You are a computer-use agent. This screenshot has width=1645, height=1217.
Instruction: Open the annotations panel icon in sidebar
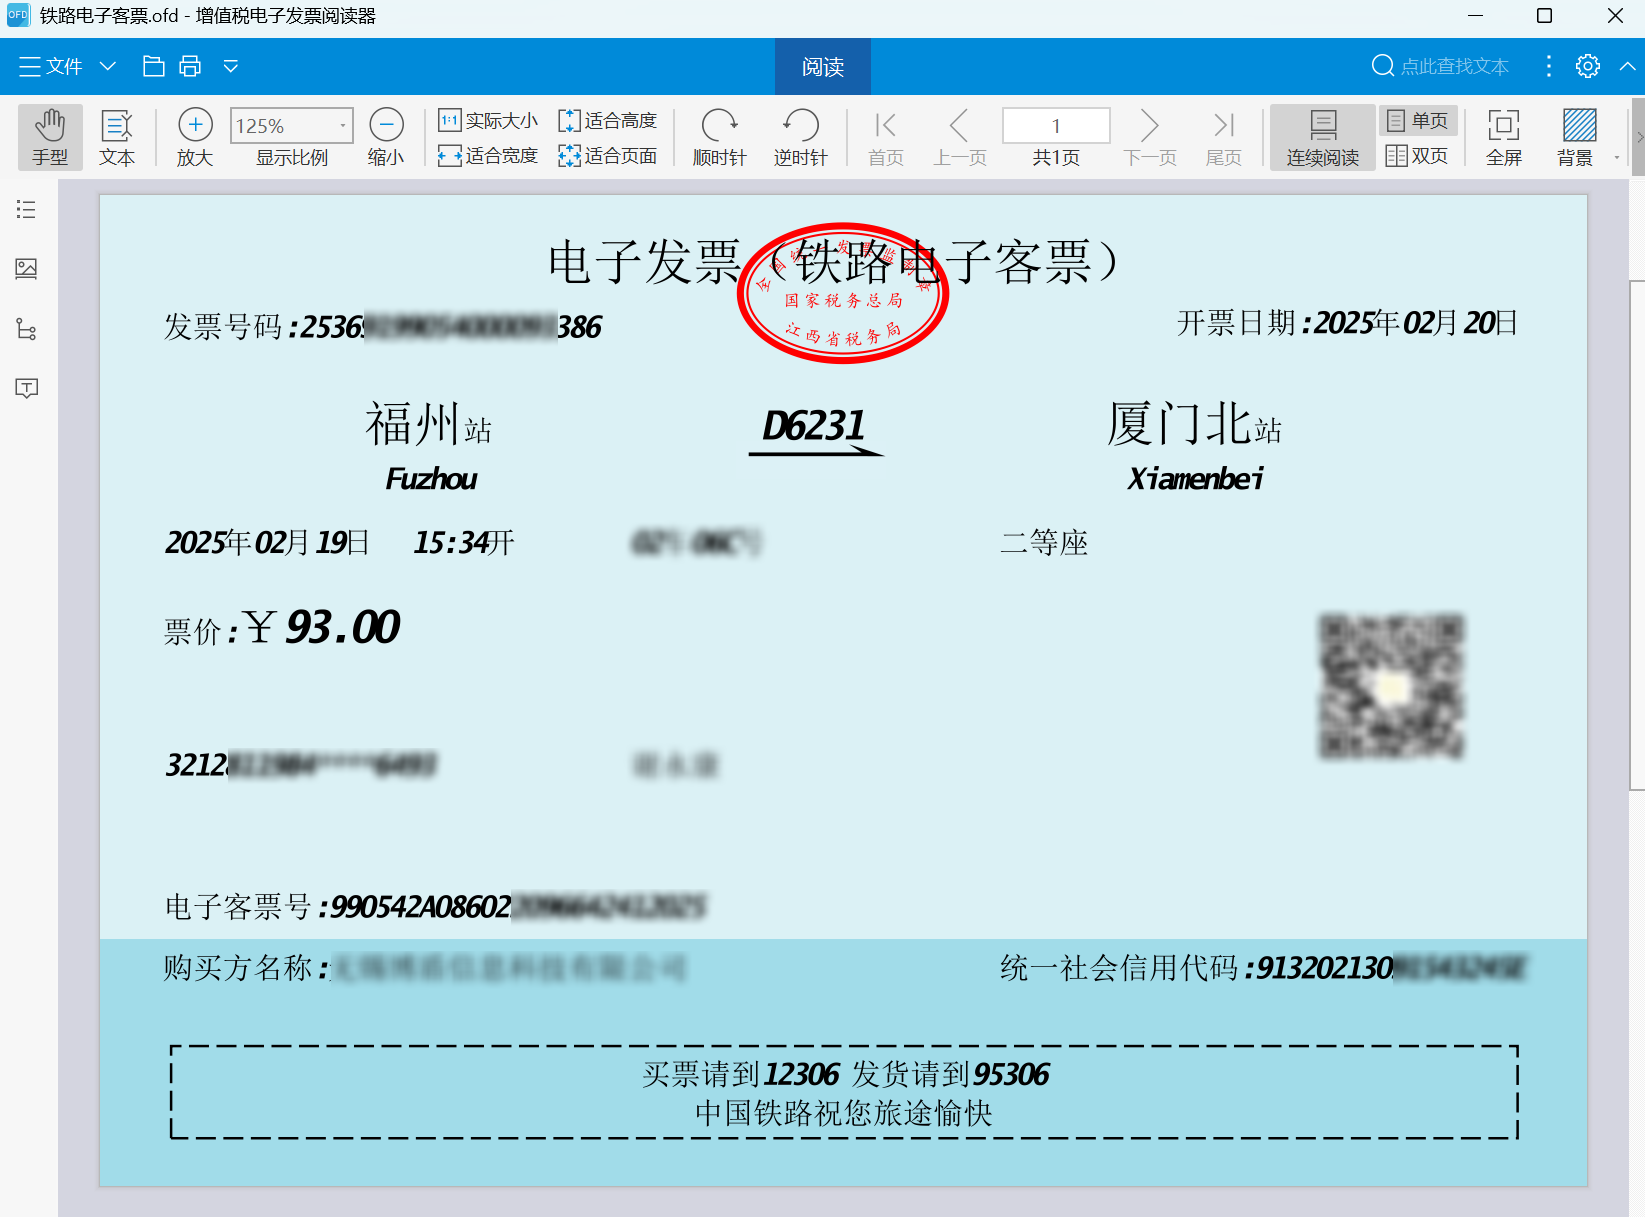pyautogui.click(x=26, y=389)
